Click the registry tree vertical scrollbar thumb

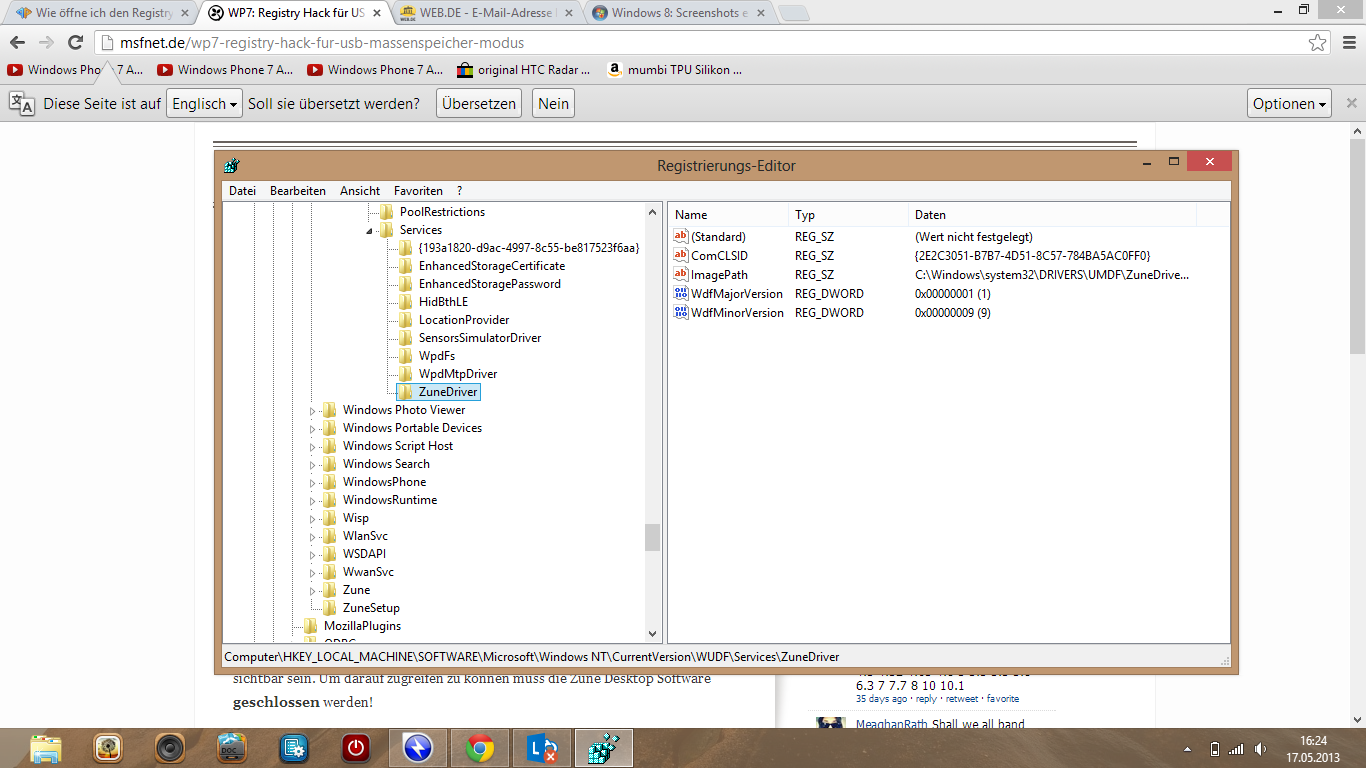[x=652, y=537]
